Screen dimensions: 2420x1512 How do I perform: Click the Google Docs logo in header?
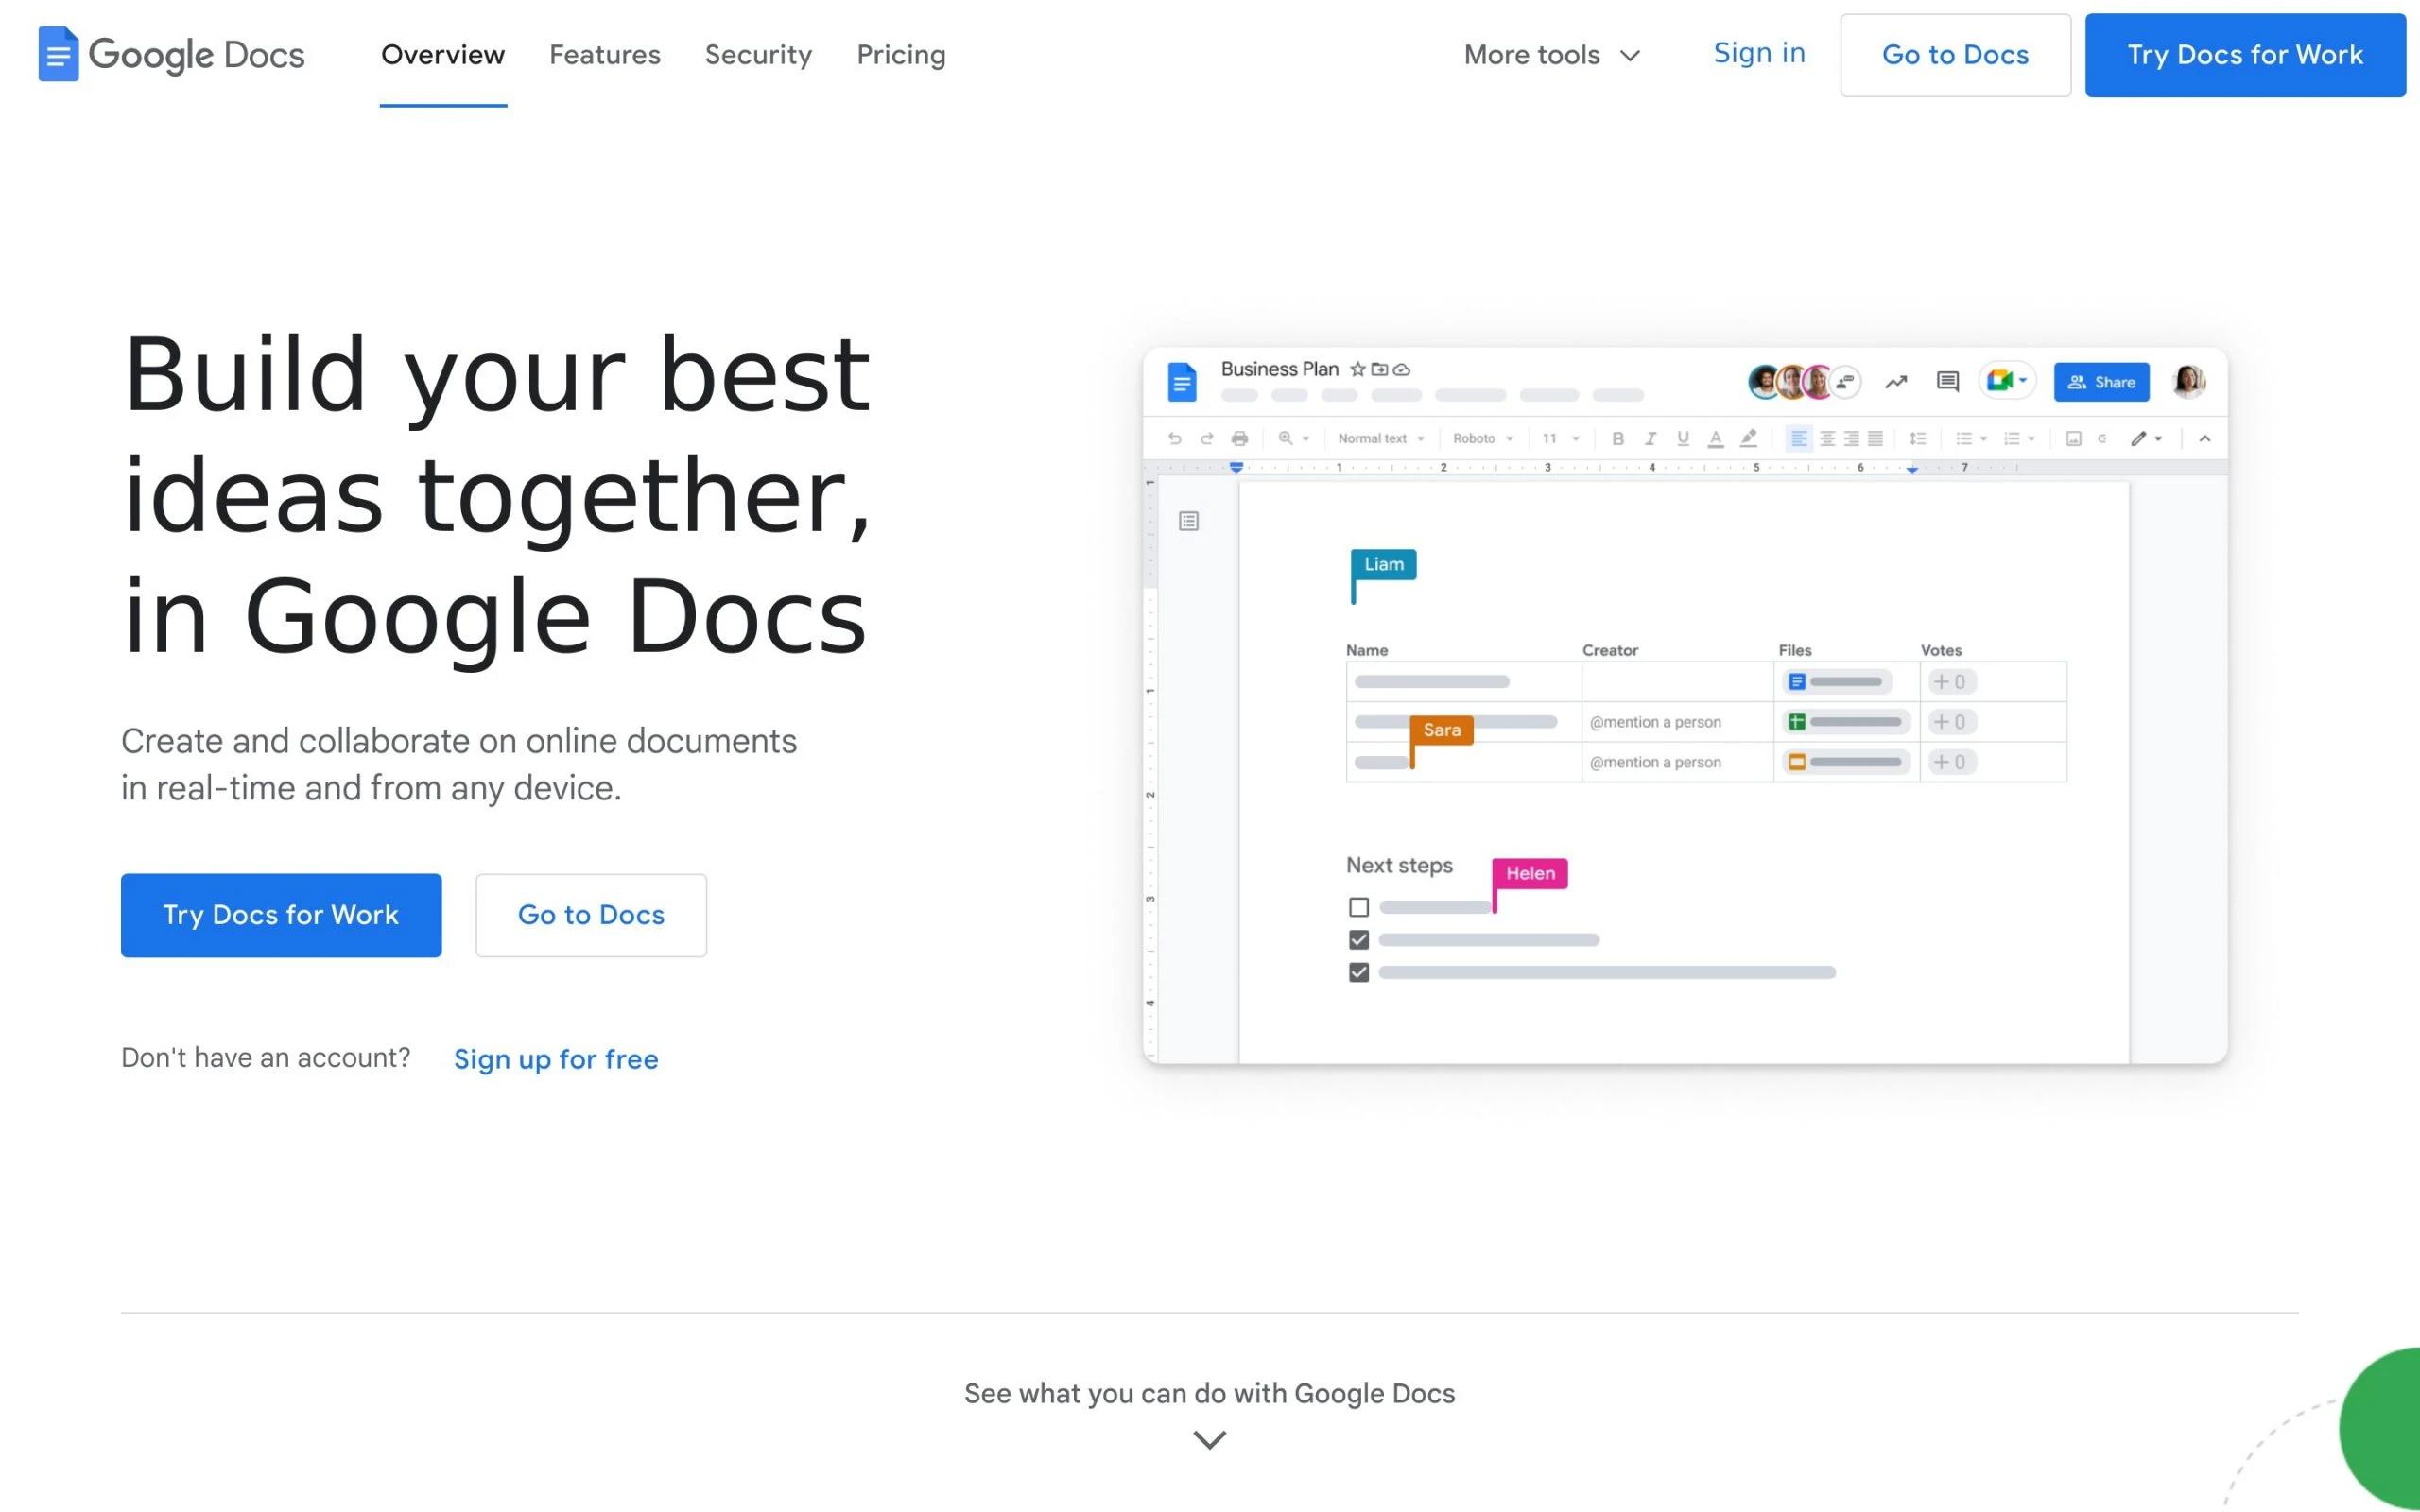(171, 54)
